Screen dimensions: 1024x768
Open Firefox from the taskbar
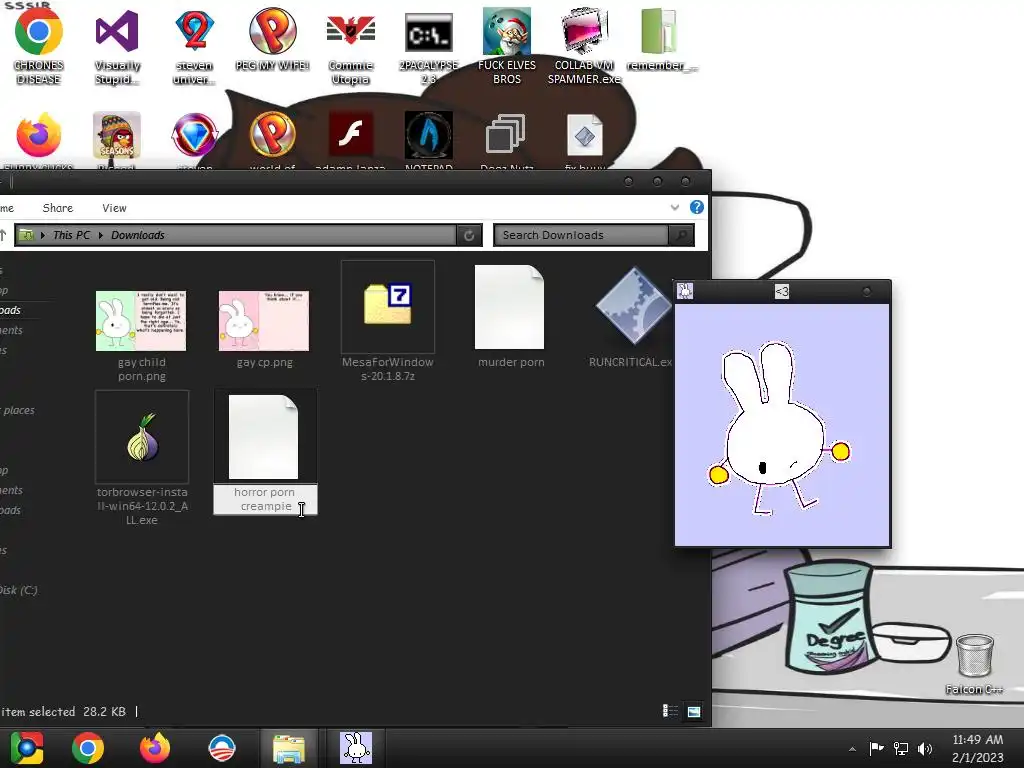(155, 748)
